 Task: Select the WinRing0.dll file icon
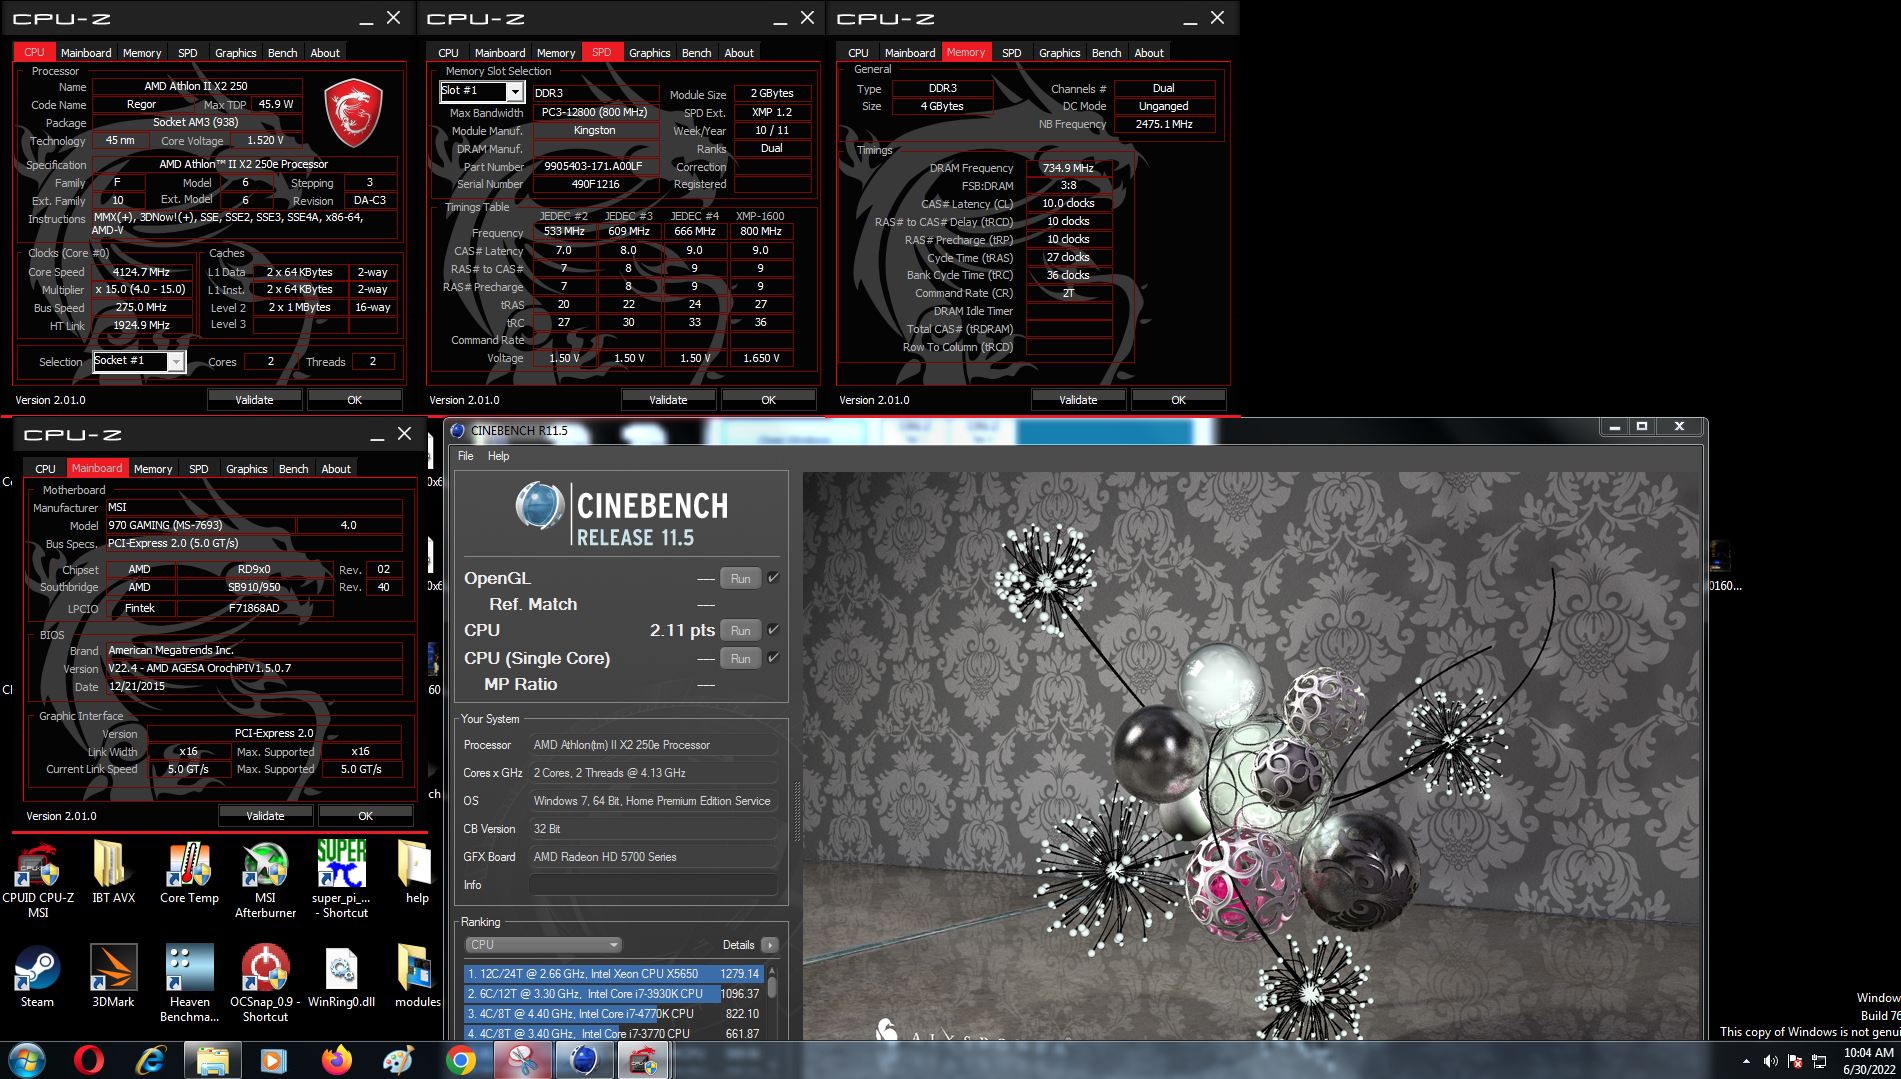pos(341,976)
